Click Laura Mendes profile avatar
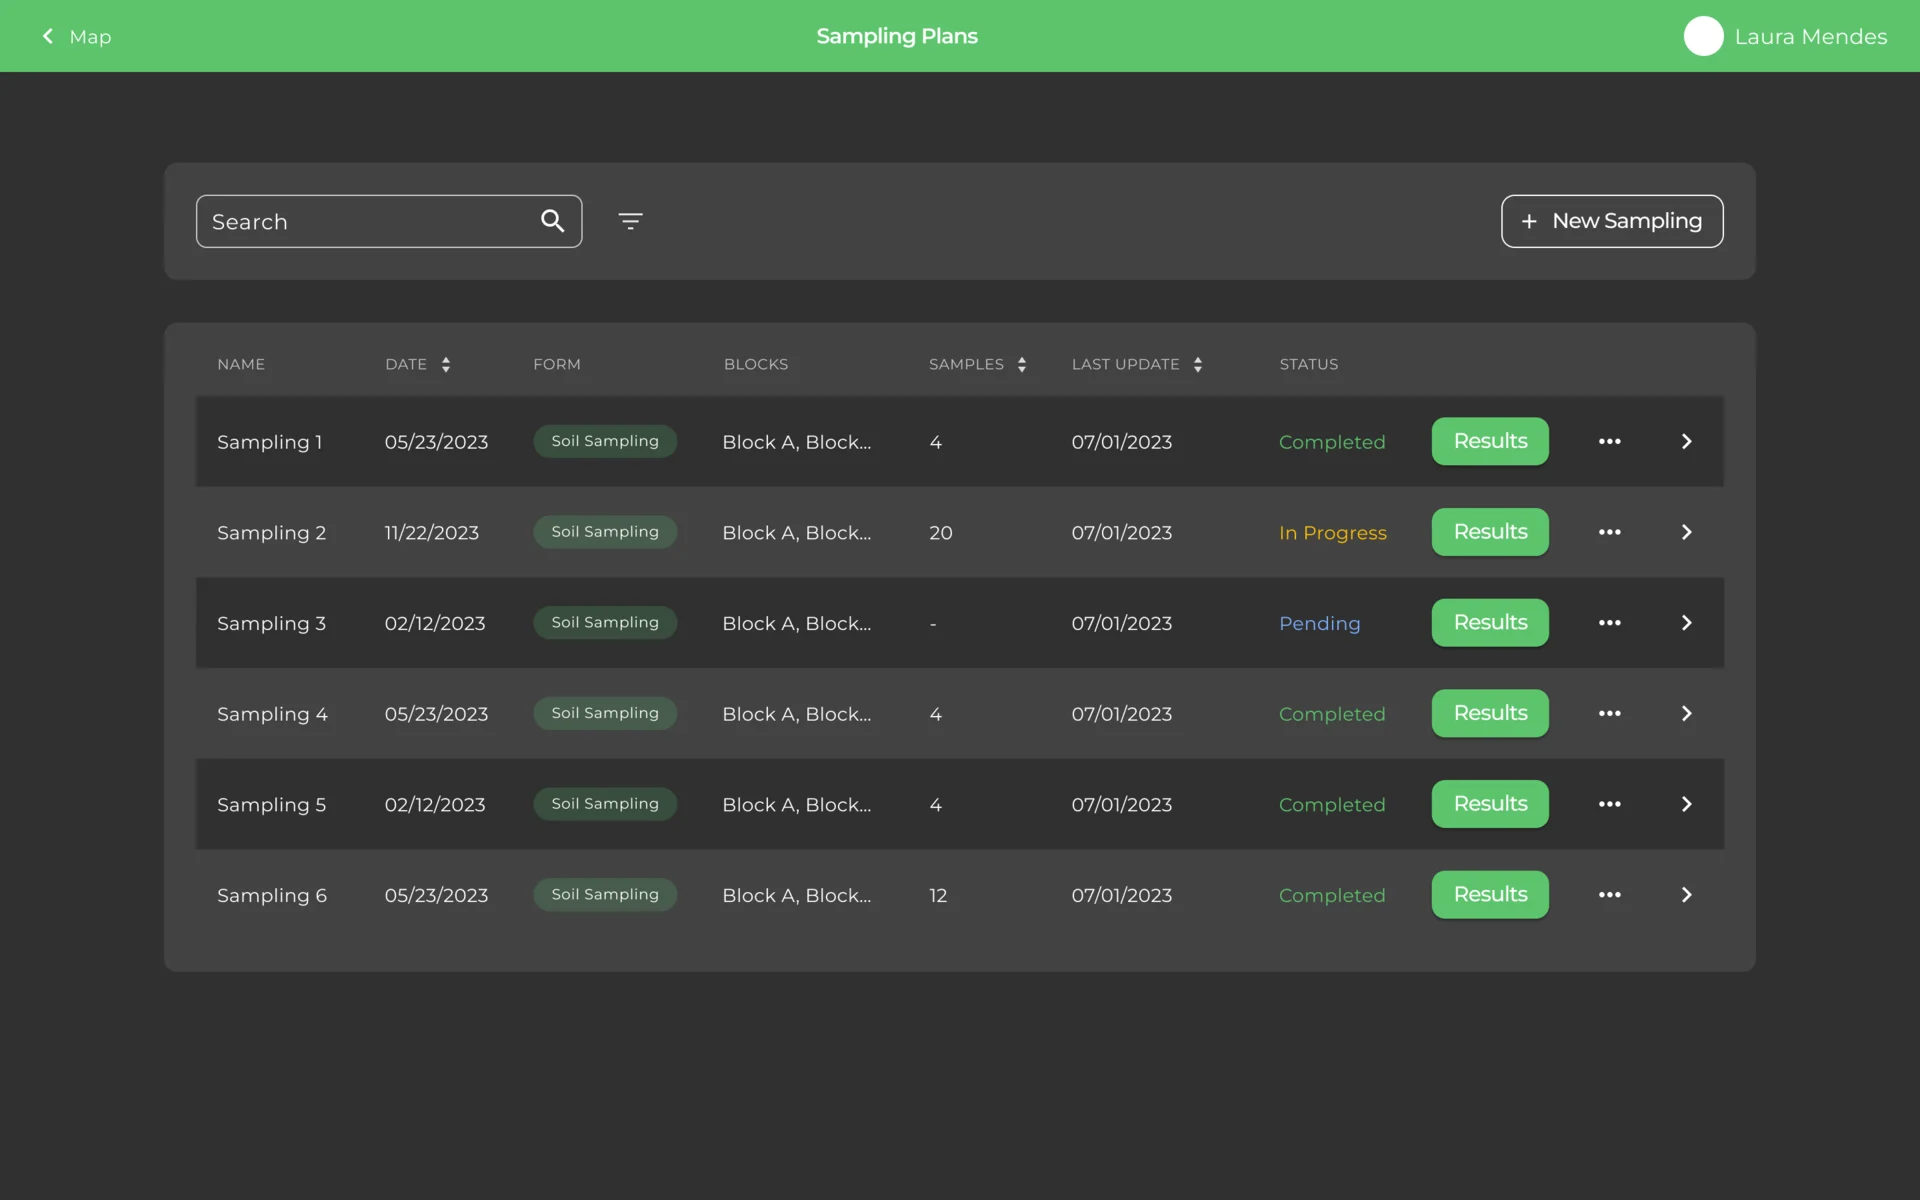The image size is (1920, 1200). (1703, 36)
